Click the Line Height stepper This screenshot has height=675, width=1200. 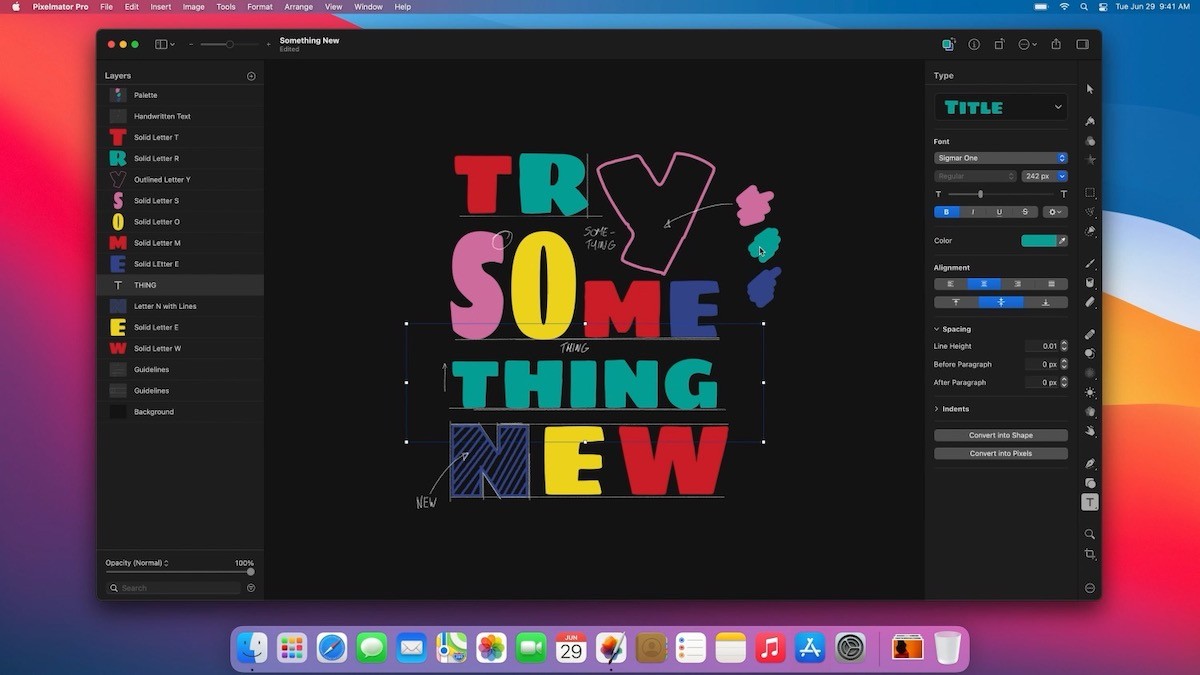pyautogui.click(x=1064, y=346)
